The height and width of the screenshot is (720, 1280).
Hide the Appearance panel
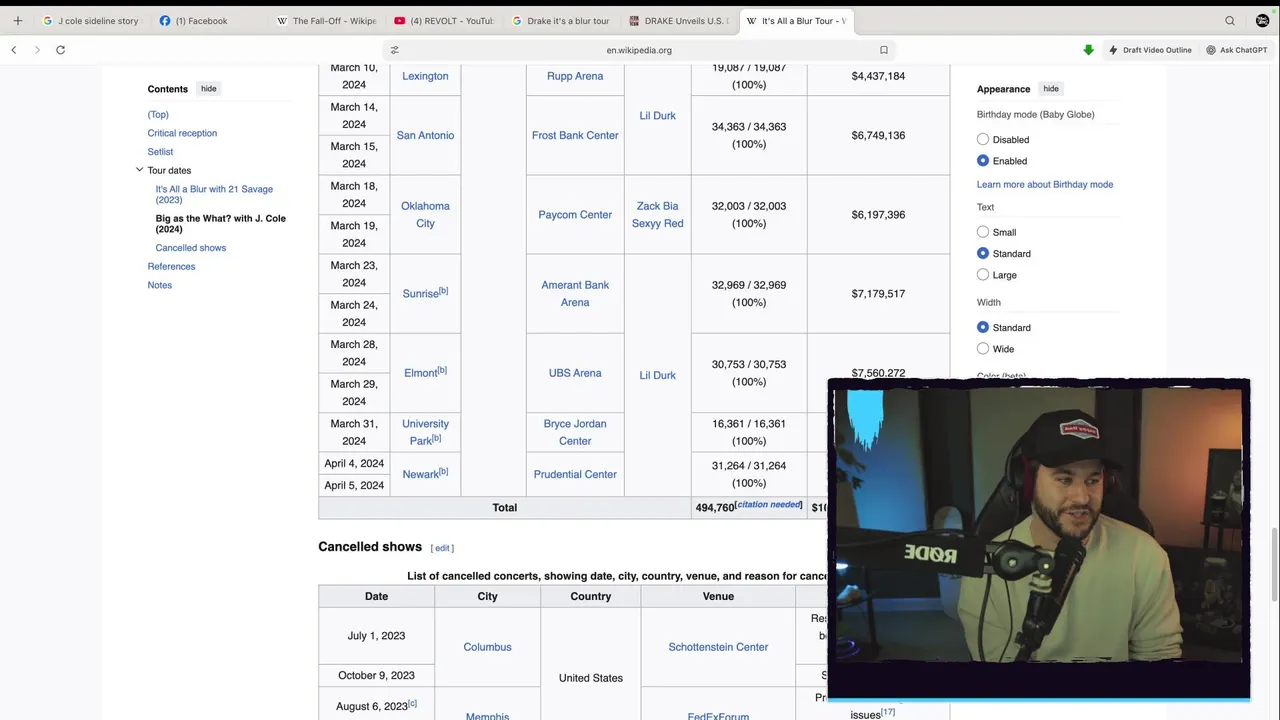[1051, 89]
